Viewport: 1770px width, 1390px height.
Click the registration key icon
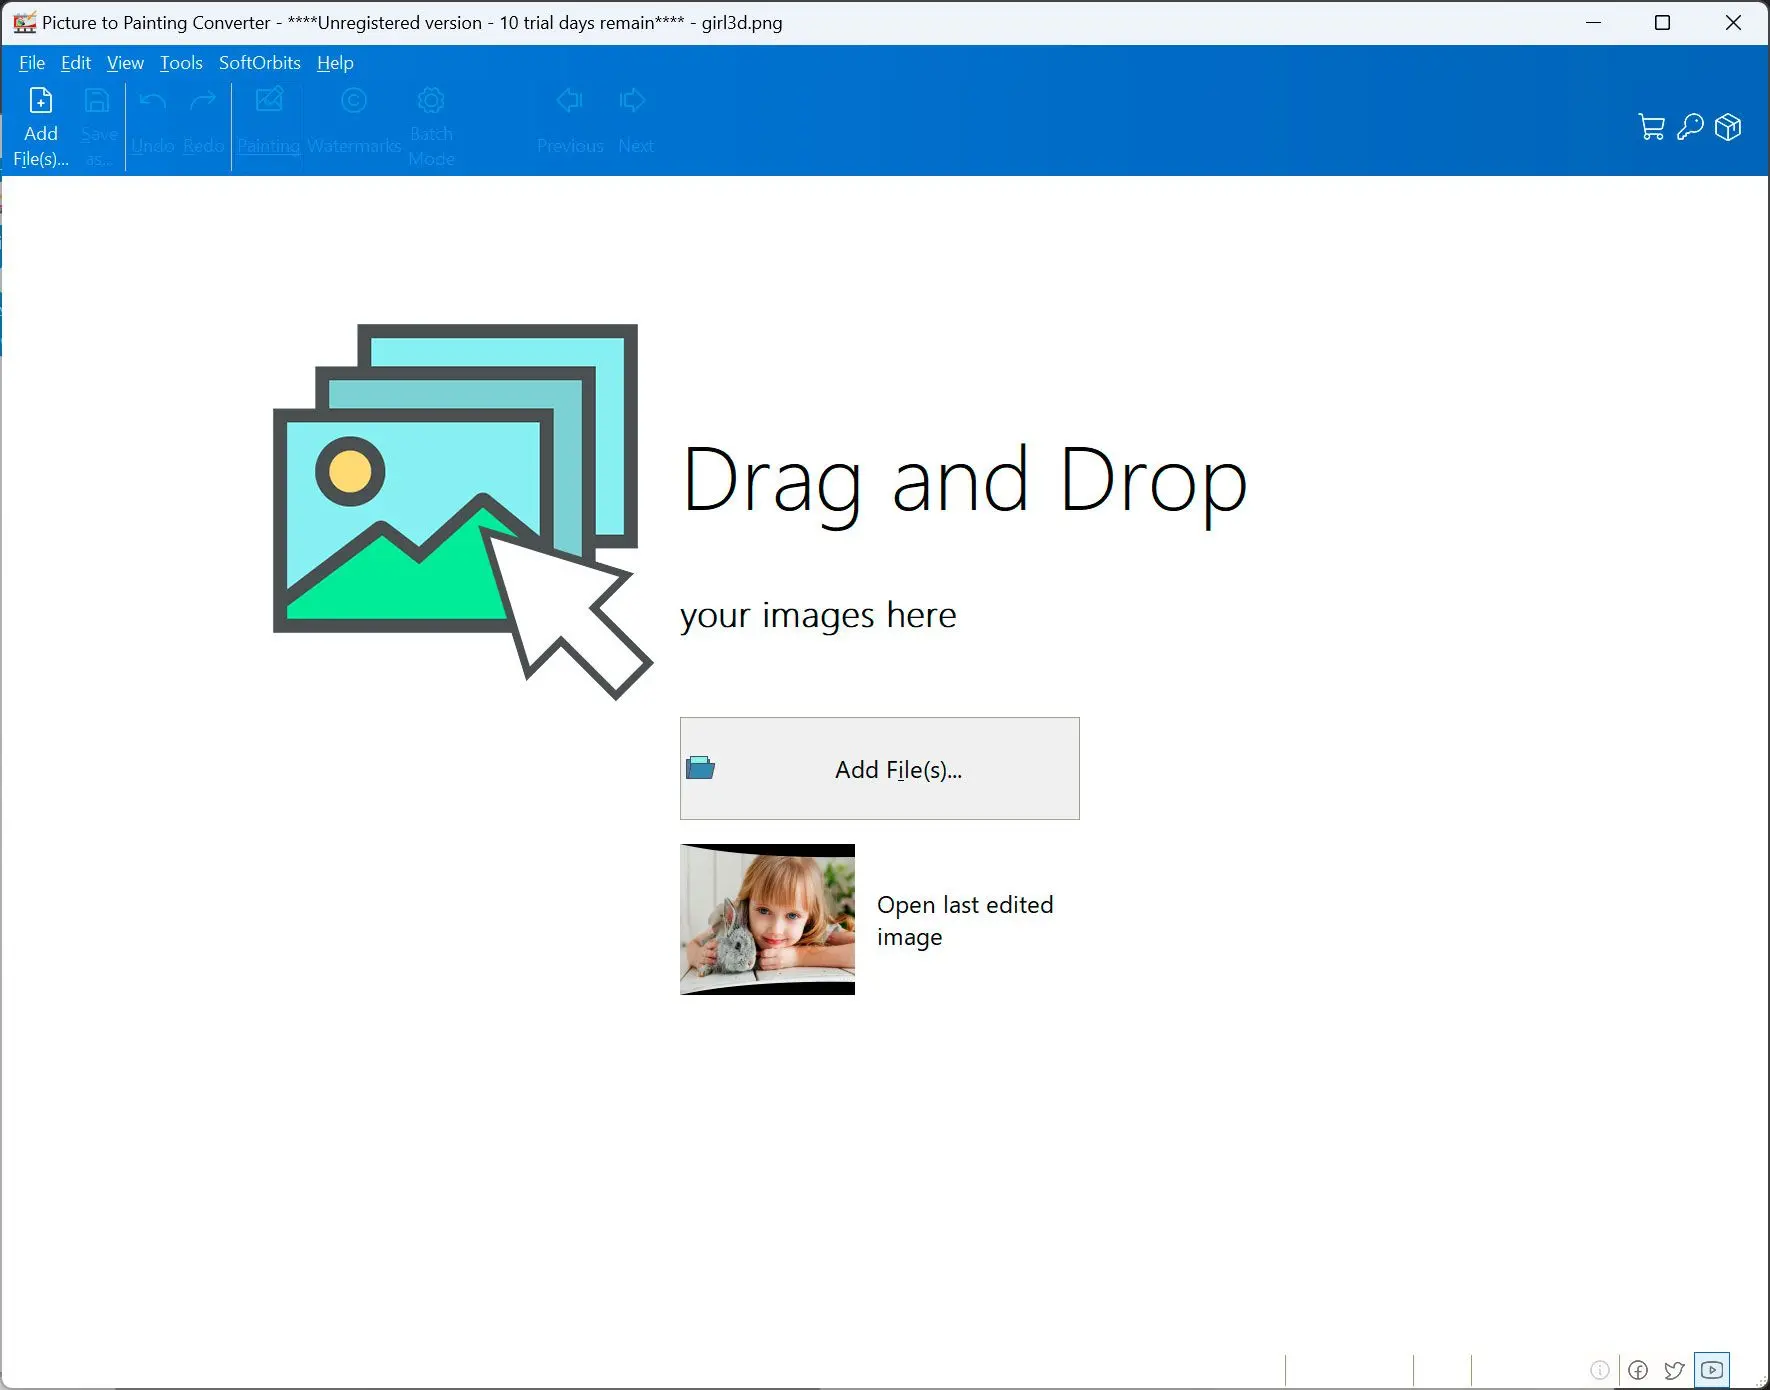pyautogui.click(x=1690, y=127)
